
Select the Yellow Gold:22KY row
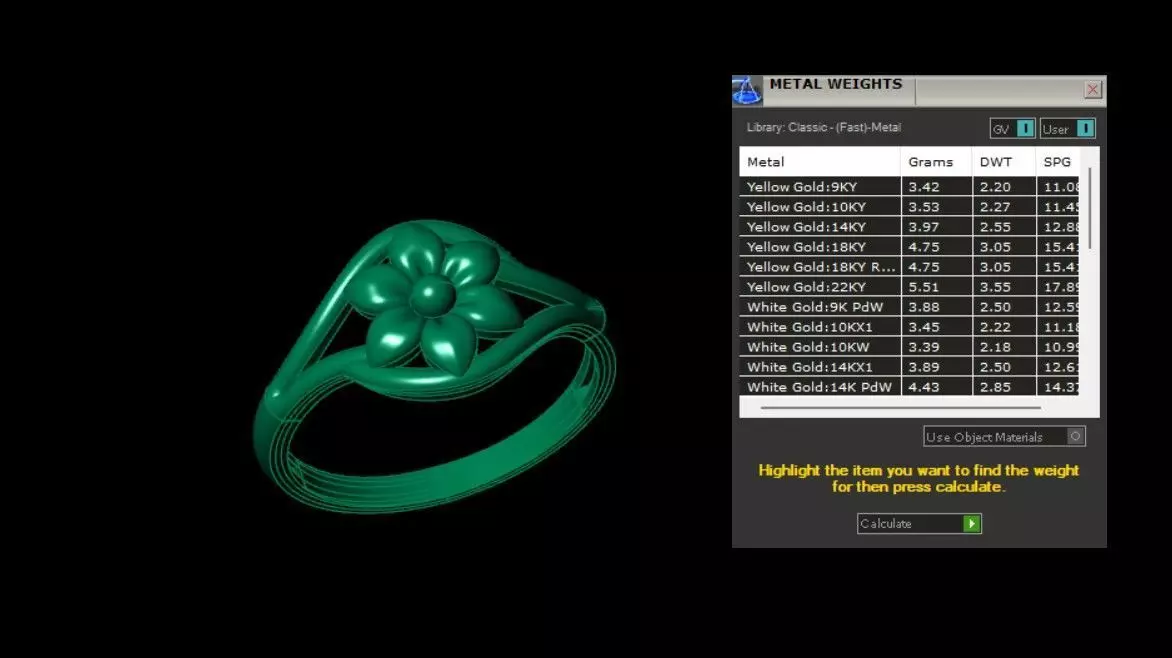[909, 287]
